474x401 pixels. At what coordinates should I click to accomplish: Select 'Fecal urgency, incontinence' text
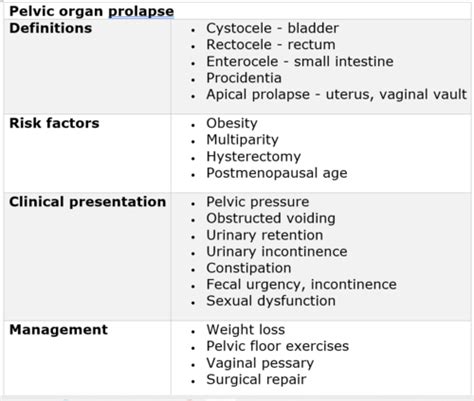pos(301,285)
